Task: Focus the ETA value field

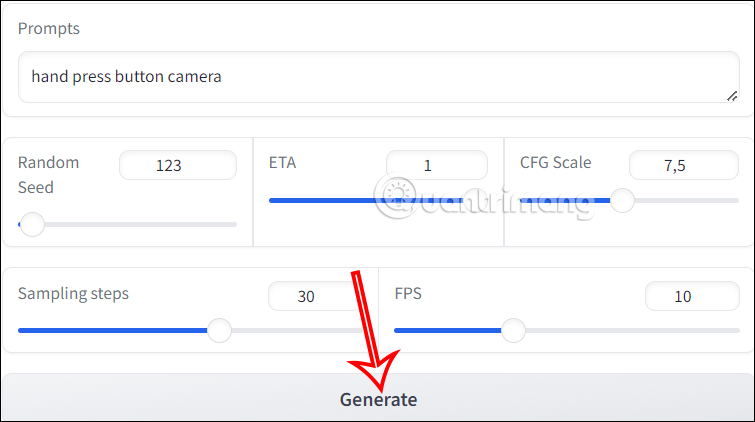Action: pos(436,165)
